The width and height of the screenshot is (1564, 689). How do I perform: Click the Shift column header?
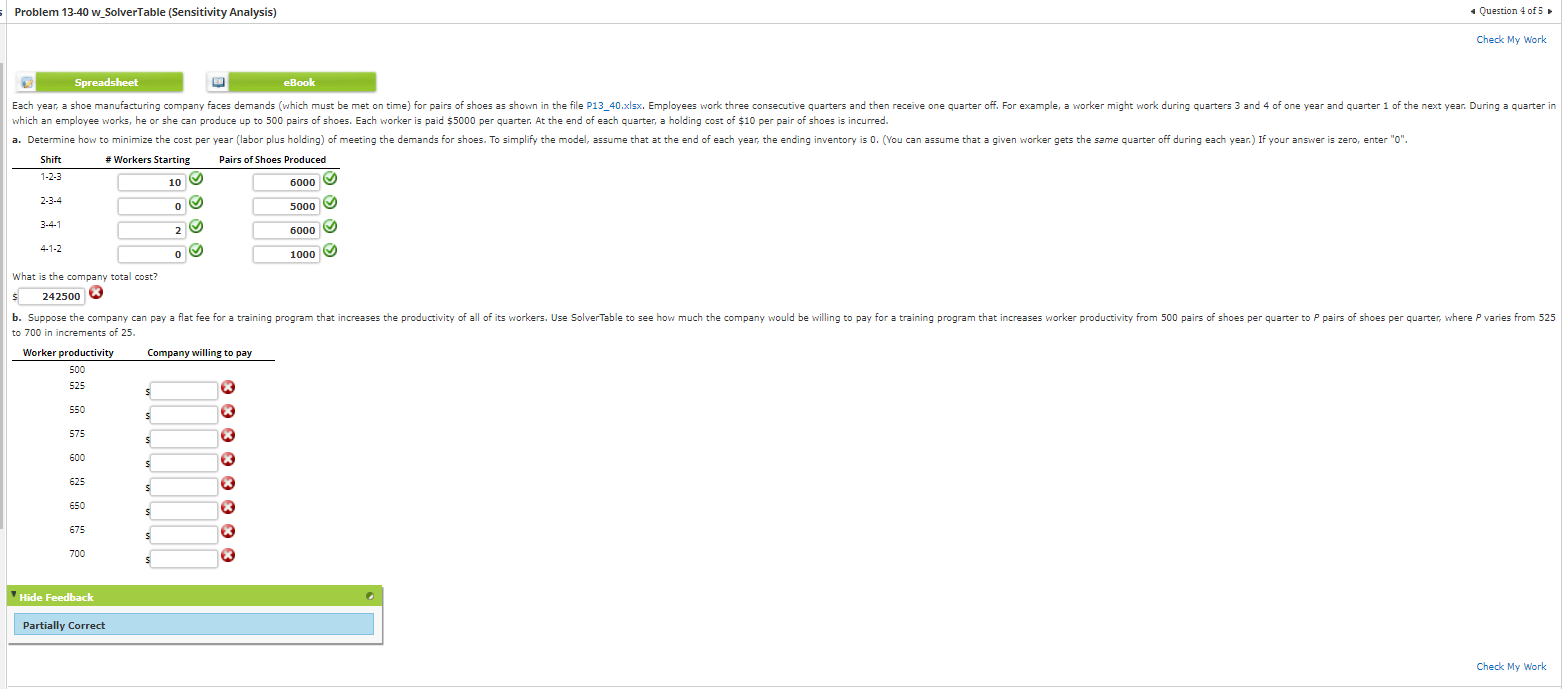click(51, 160)
